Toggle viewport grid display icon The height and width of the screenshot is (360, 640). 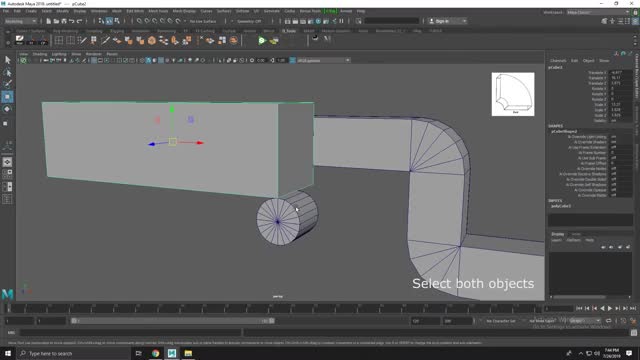point(94,60)
